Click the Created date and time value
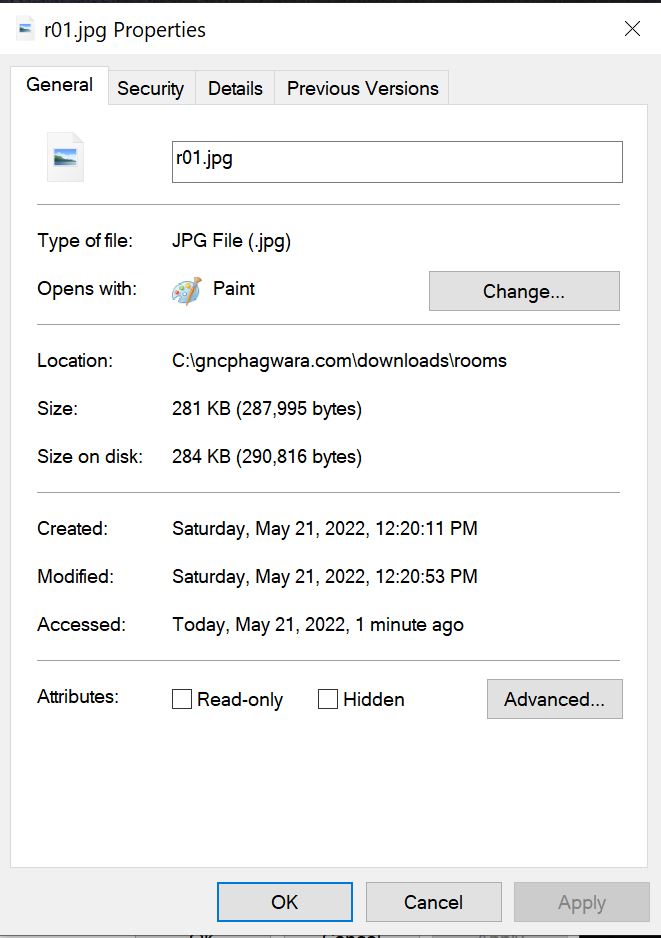The image size is (661, 938). (324, 528)
